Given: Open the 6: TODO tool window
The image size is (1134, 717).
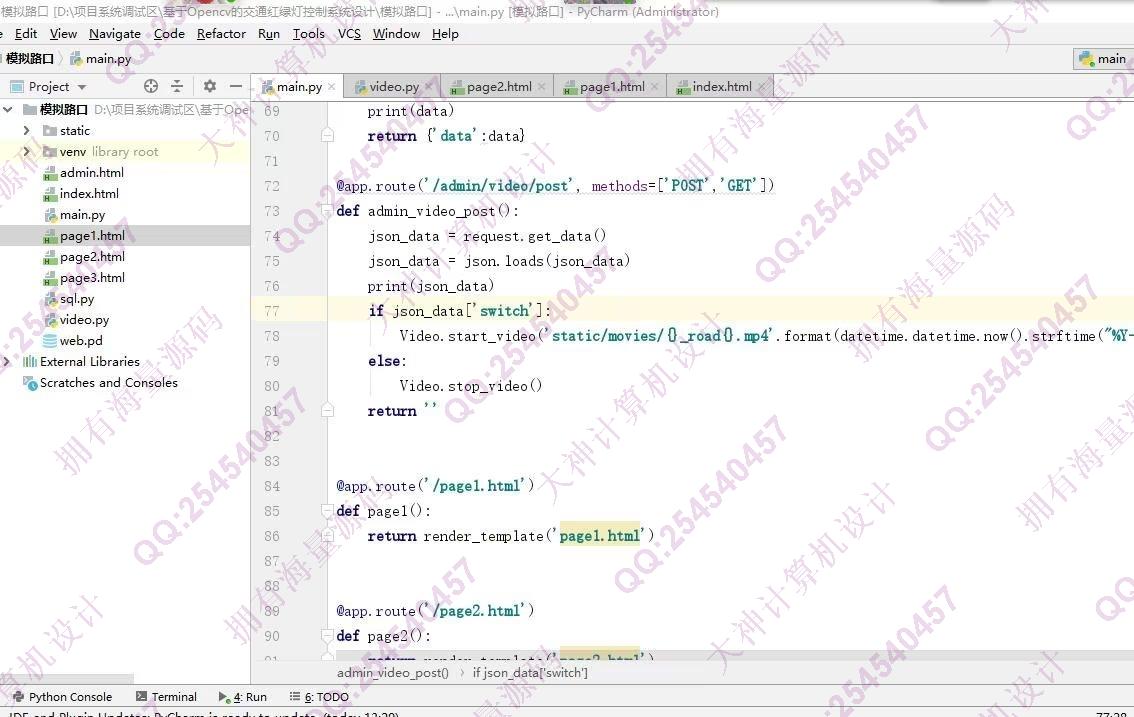Looking at the screenshot, I should [x=319, y=697].
